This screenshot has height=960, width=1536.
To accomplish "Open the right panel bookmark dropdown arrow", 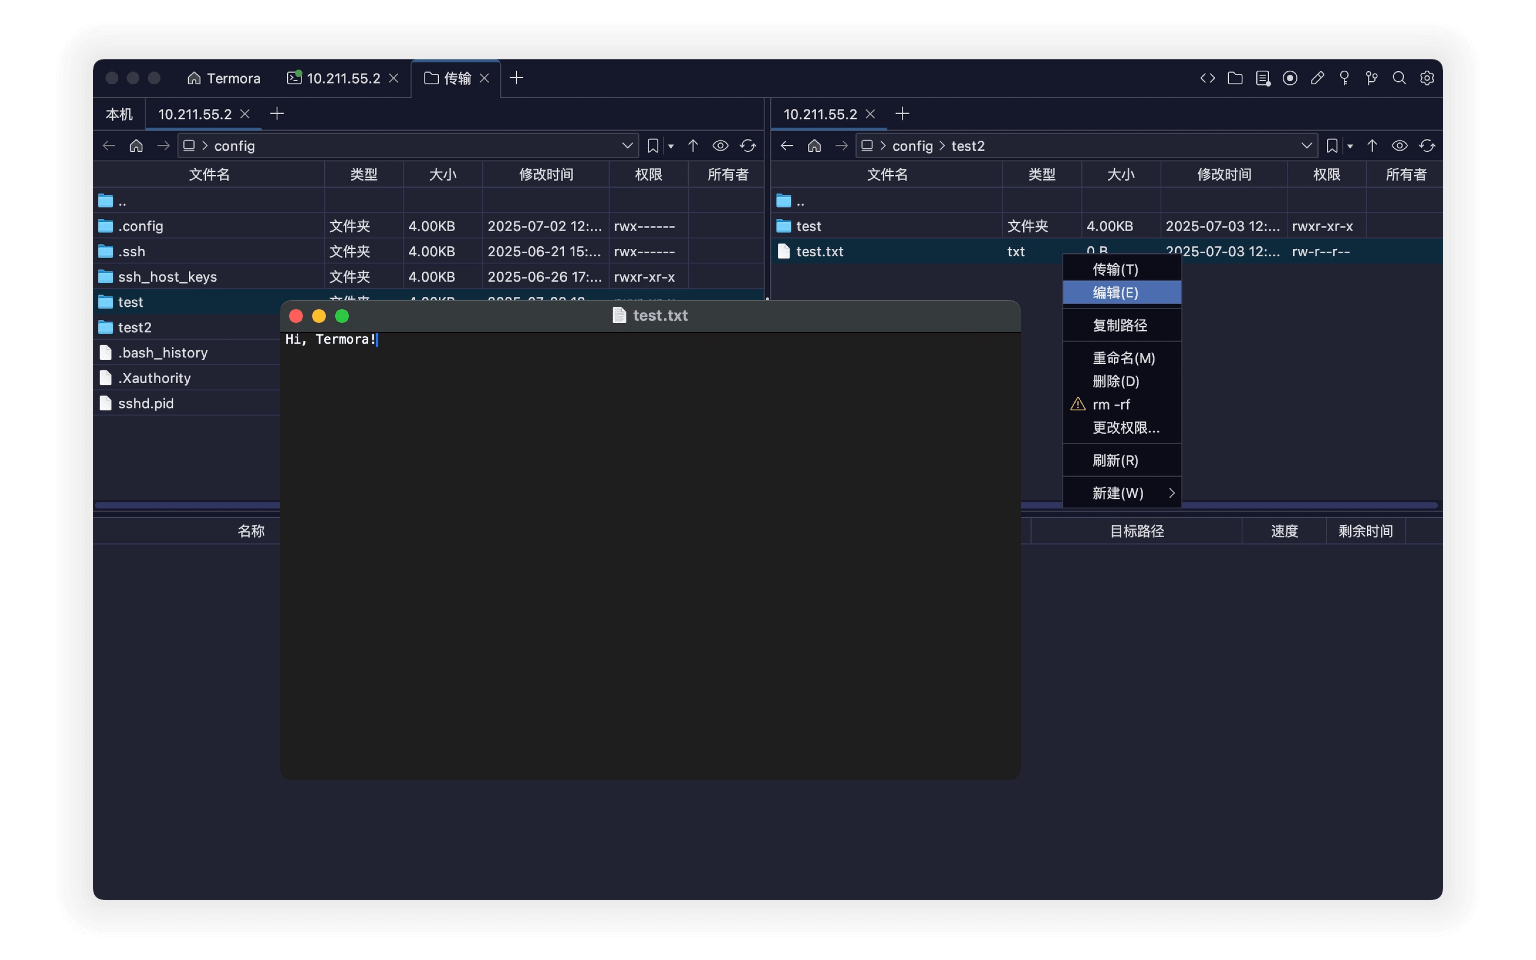I will click(x=1350, y=147).
